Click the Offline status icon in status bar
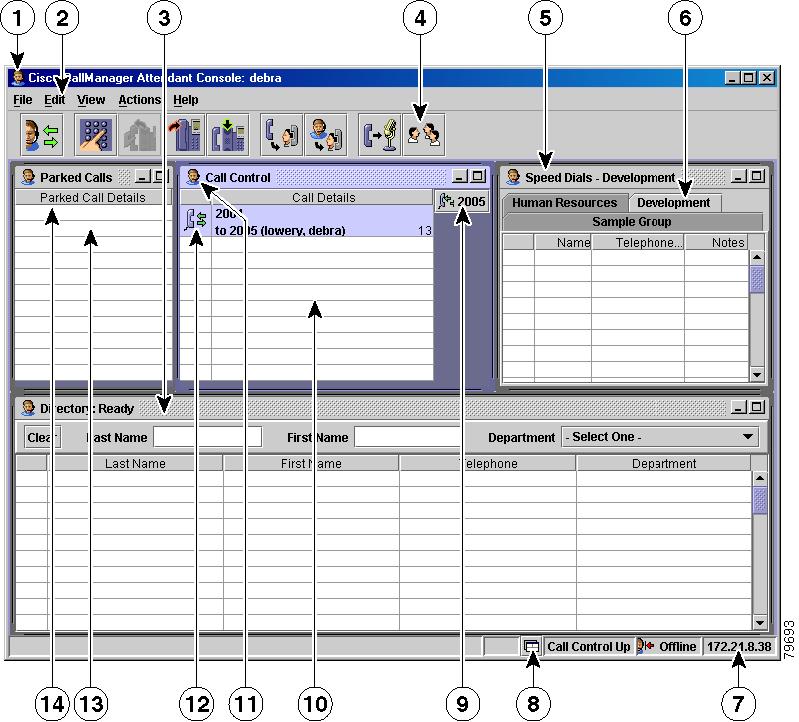The width and height of the screenshot is (799, 722). 645,646
